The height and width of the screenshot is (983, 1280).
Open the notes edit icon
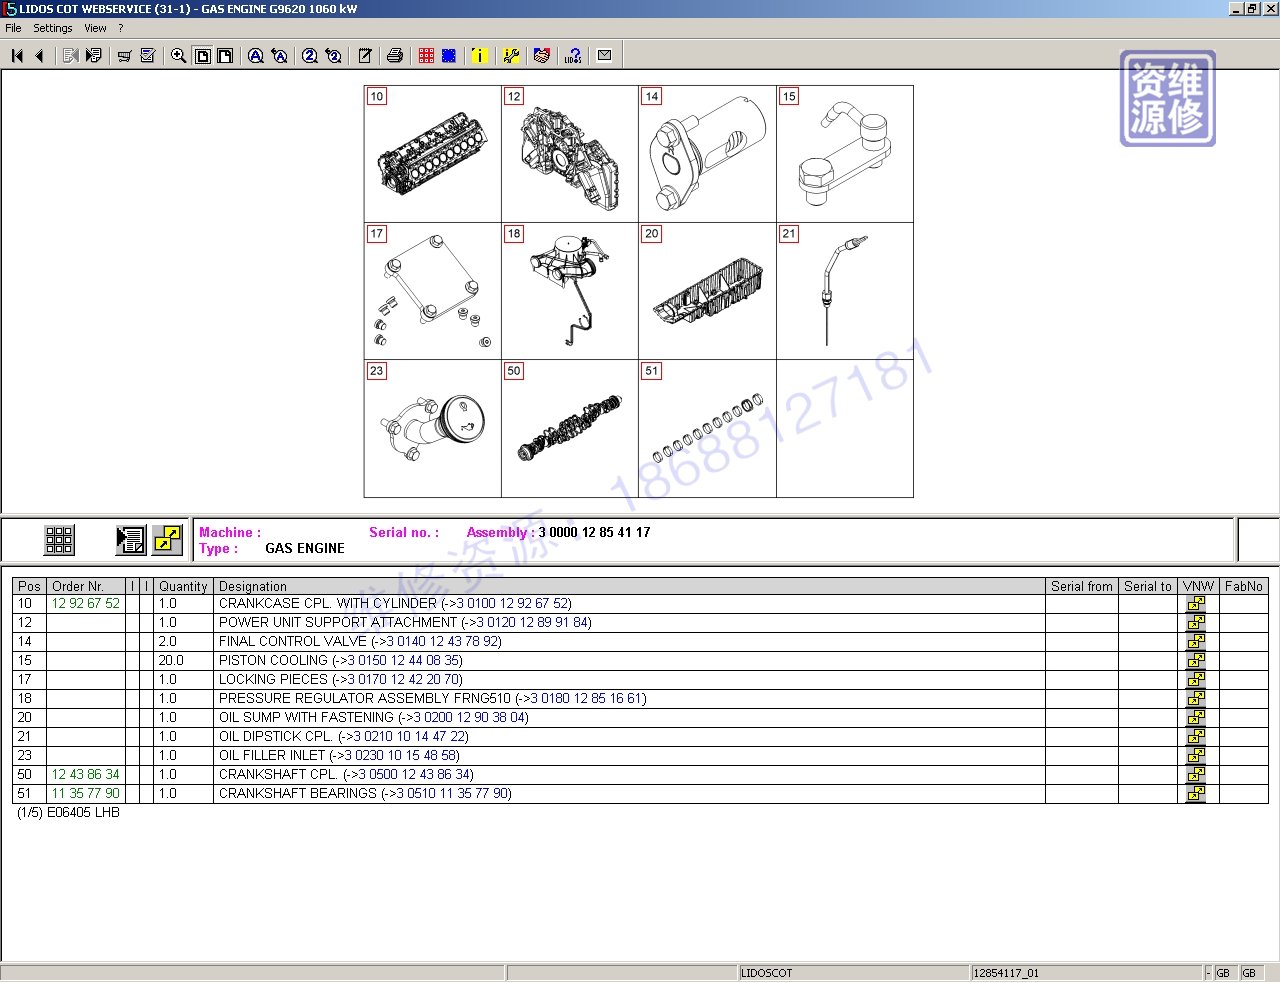(x=365, y=56)
